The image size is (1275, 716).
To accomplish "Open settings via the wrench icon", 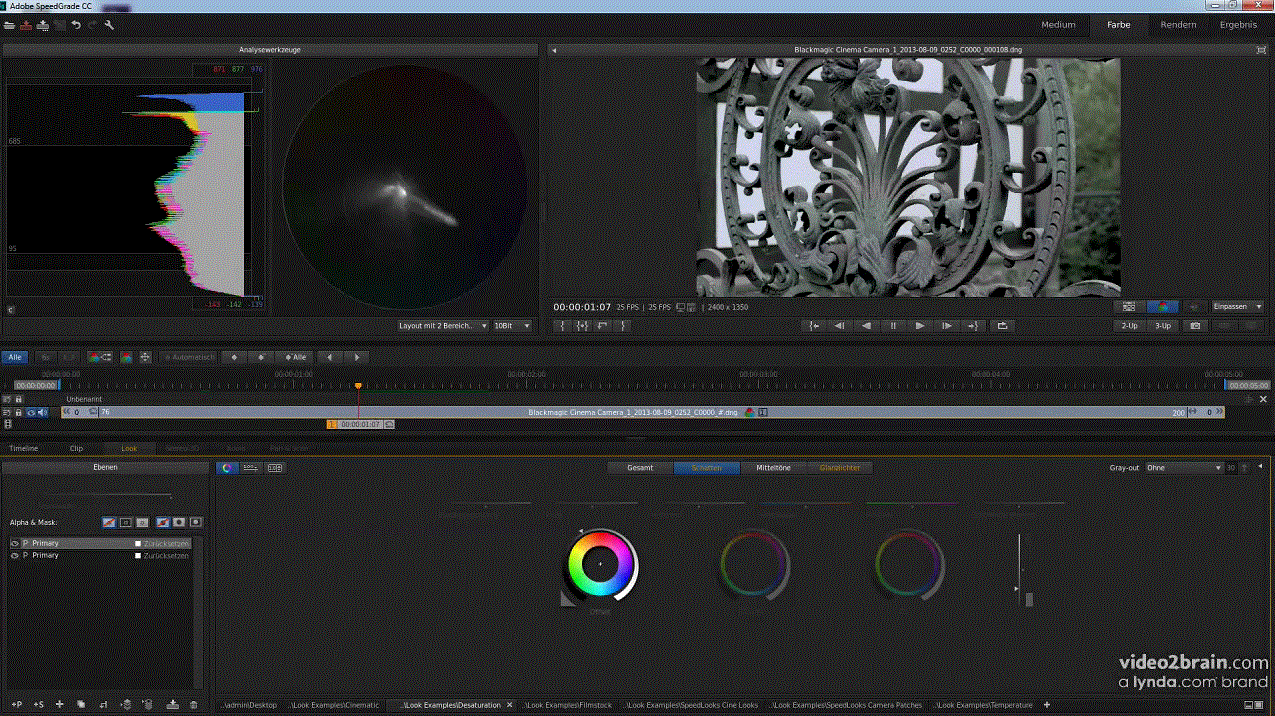I will [x=109, y=25].
